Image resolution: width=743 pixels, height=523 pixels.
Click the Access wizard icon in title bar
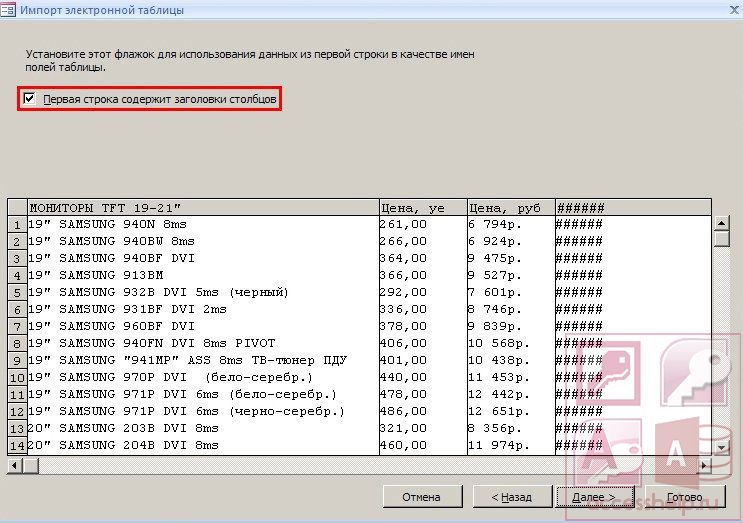pyautogui.click(x=8, y=9)
